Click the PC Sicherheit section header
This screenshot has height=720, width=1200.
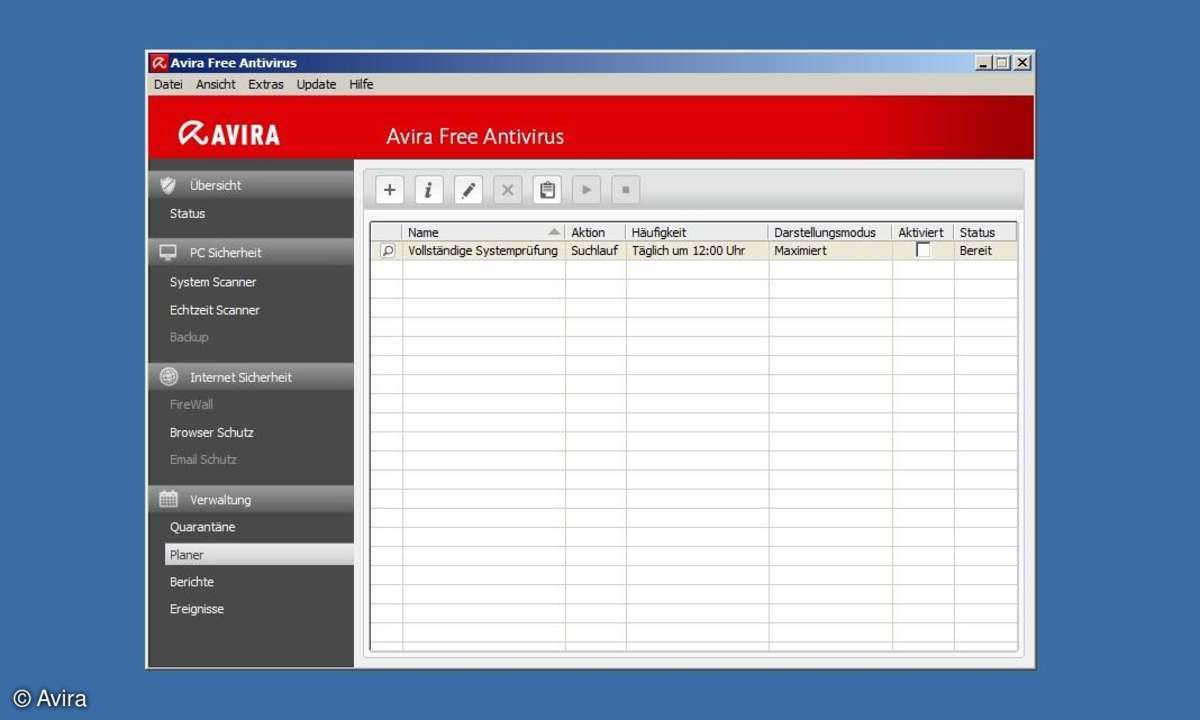click(251, 253)
